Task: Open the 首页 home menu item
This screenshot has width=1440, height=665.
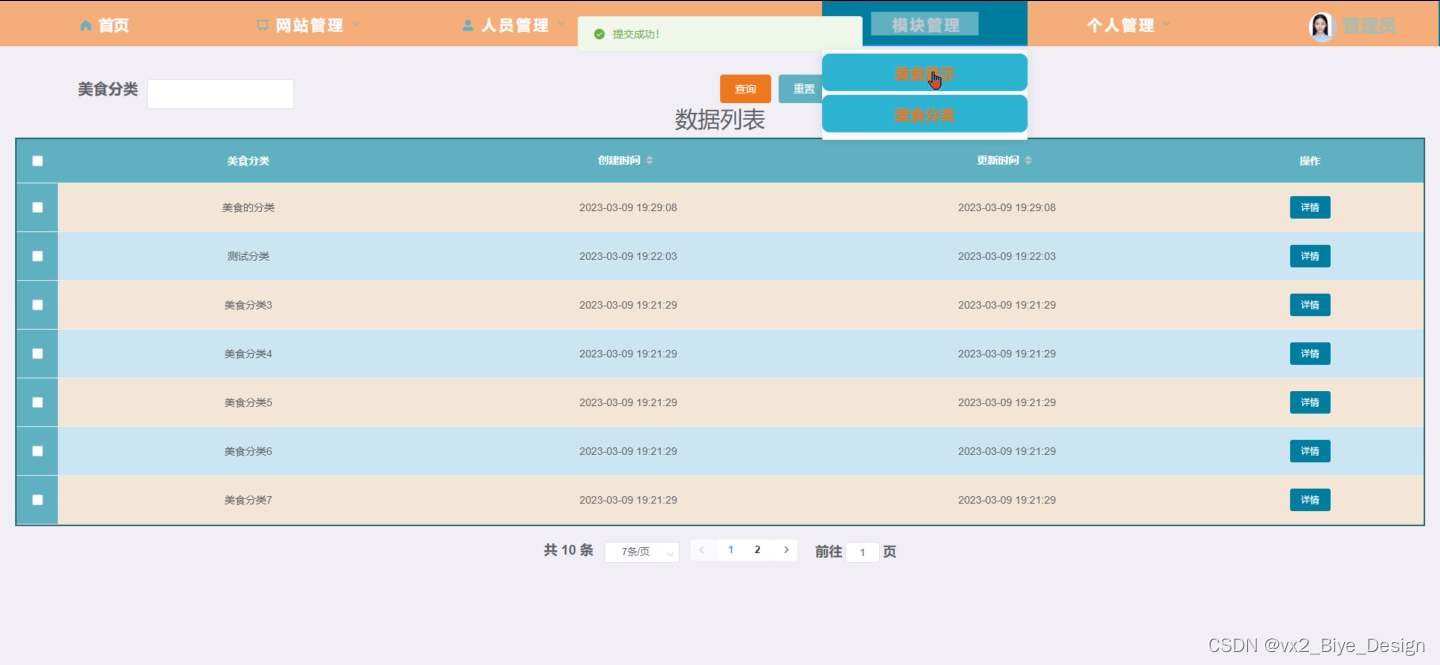Action: coord(104,25)
